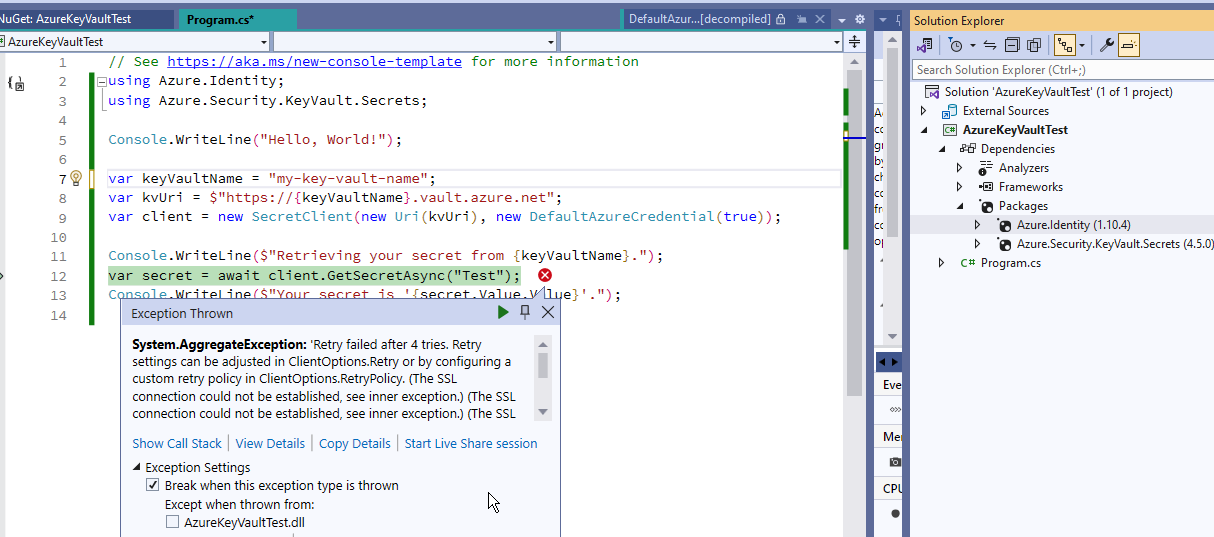Switch to DefaultAzur...[decompiled] tab
This screenshot has height=537, width=1214.
726,19
